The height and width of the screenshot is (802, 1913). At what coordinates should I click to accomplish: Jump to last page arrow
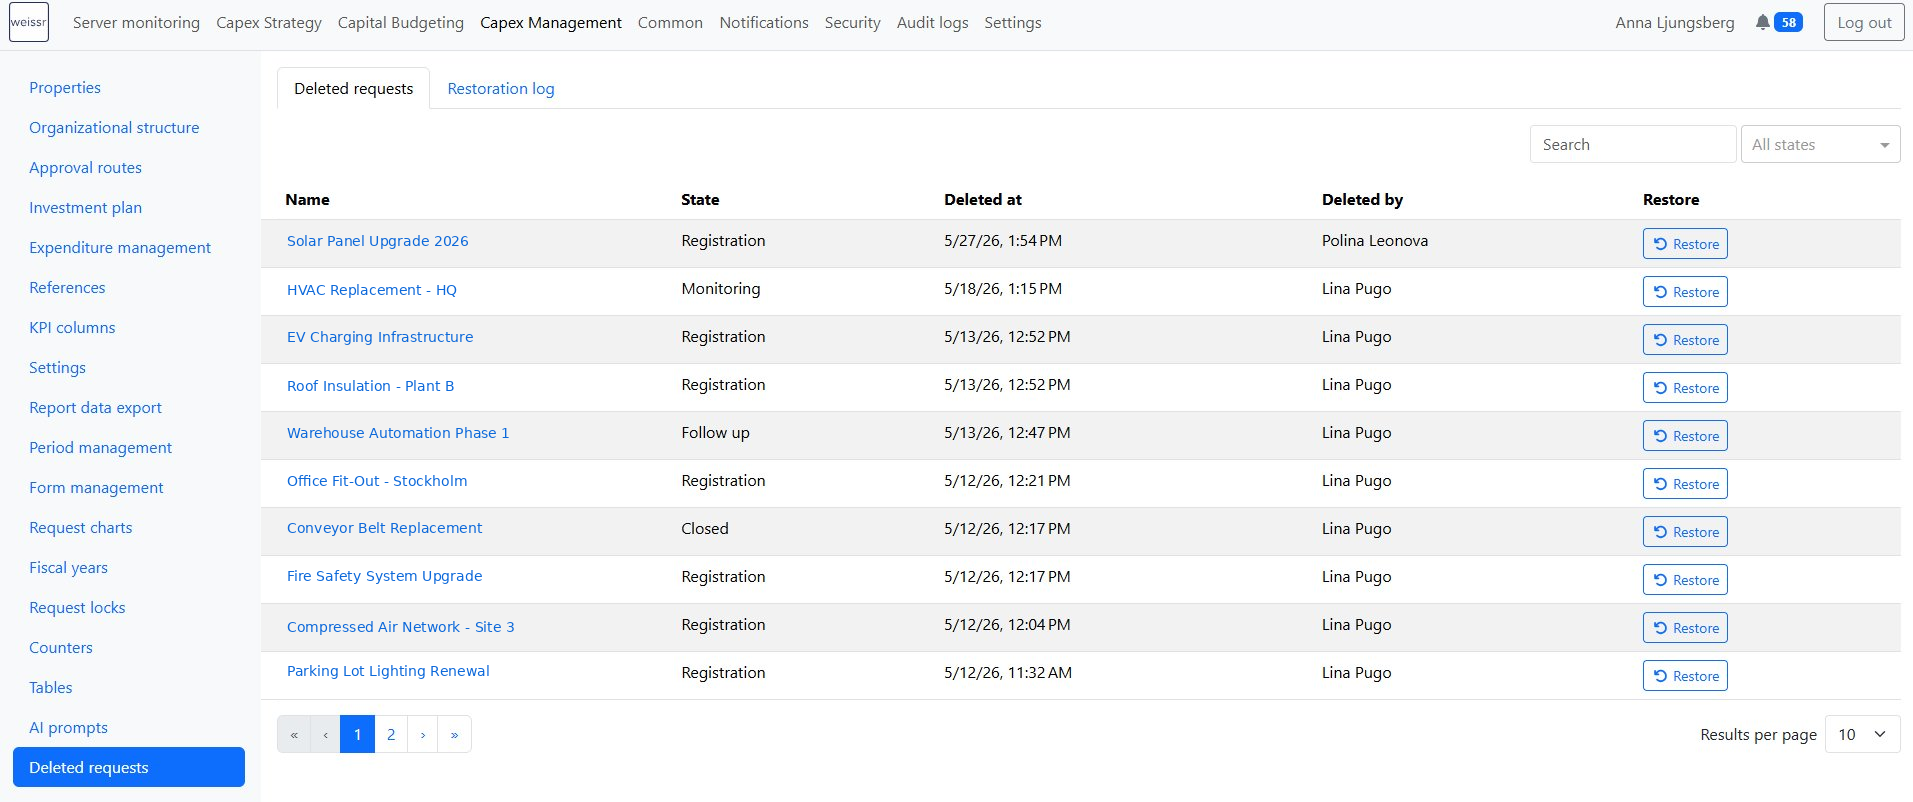454,734
